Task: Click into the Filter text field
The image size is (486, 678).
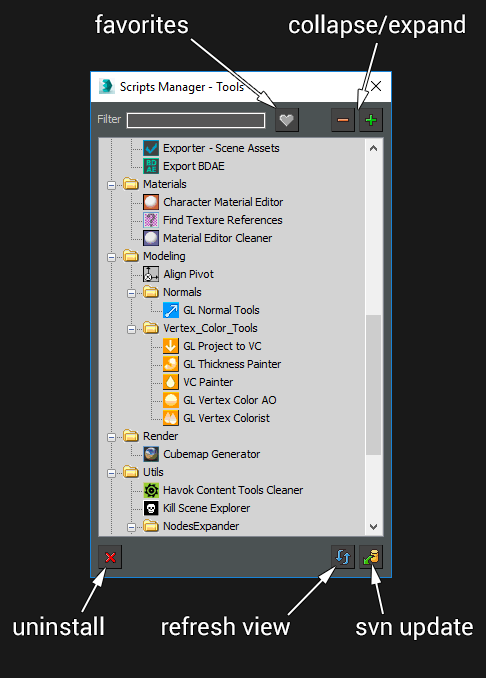Action: pyautogui.click(x=196, y=120)
